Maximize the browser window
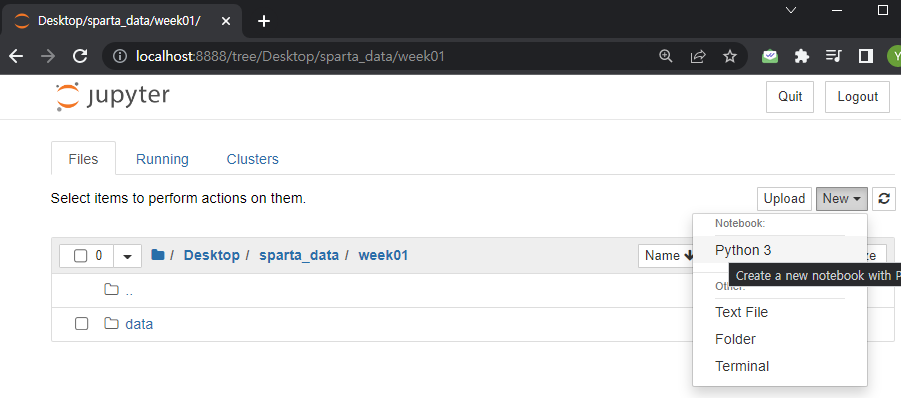901x398 pixels. pos(883,10)
